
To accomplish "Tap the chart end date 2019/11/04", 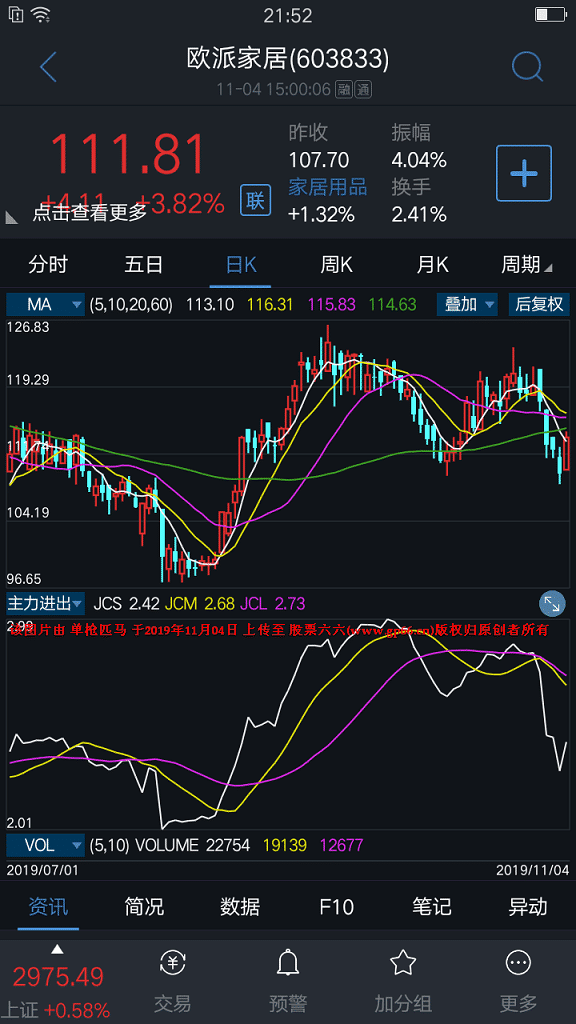I will (x=533, y=871).
